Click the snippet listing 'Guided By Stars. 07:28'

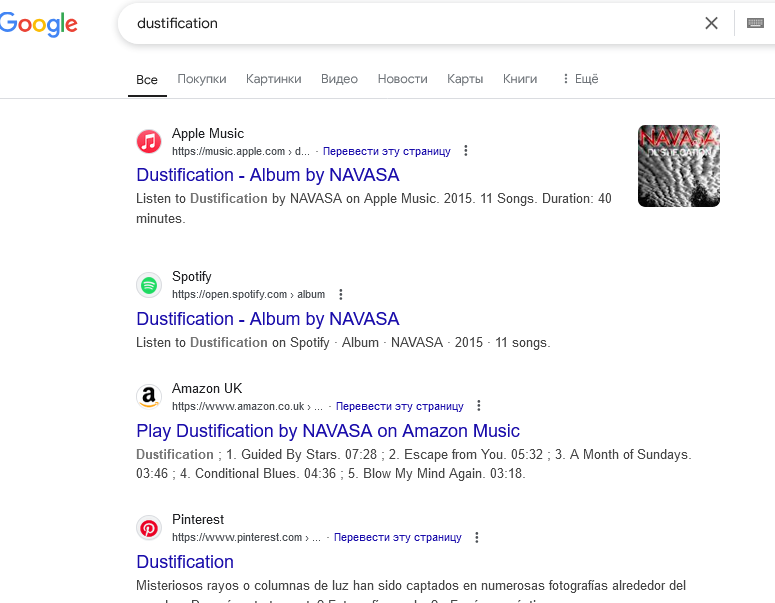(x=414, y=464)
